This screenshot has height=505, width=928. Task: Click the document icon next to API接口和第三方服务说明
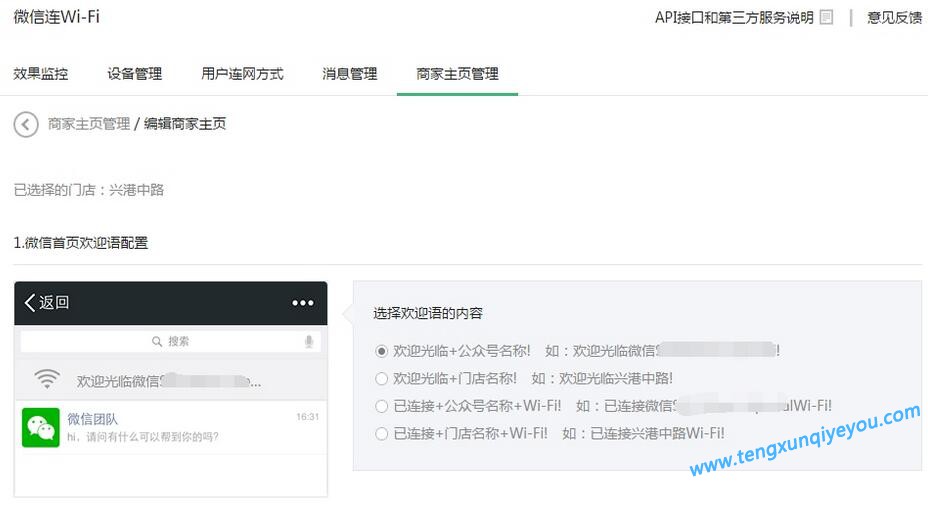point(826,18)
